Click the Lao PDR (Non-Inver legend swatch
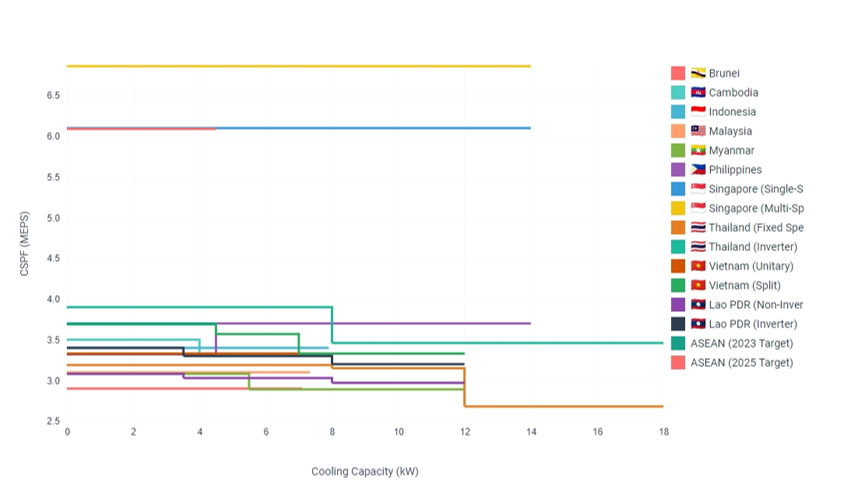The image size is (856, 492). (x=678, y=305)
